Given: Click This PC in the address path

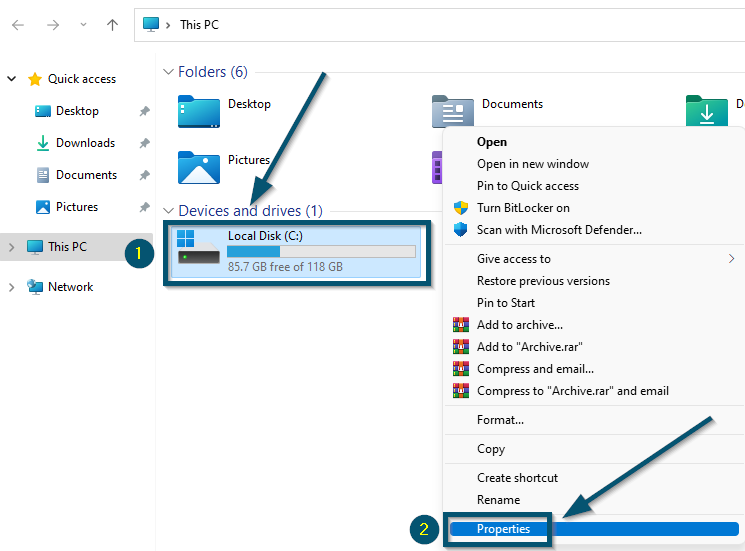Looking at the screenshot, I should point(199,25).
